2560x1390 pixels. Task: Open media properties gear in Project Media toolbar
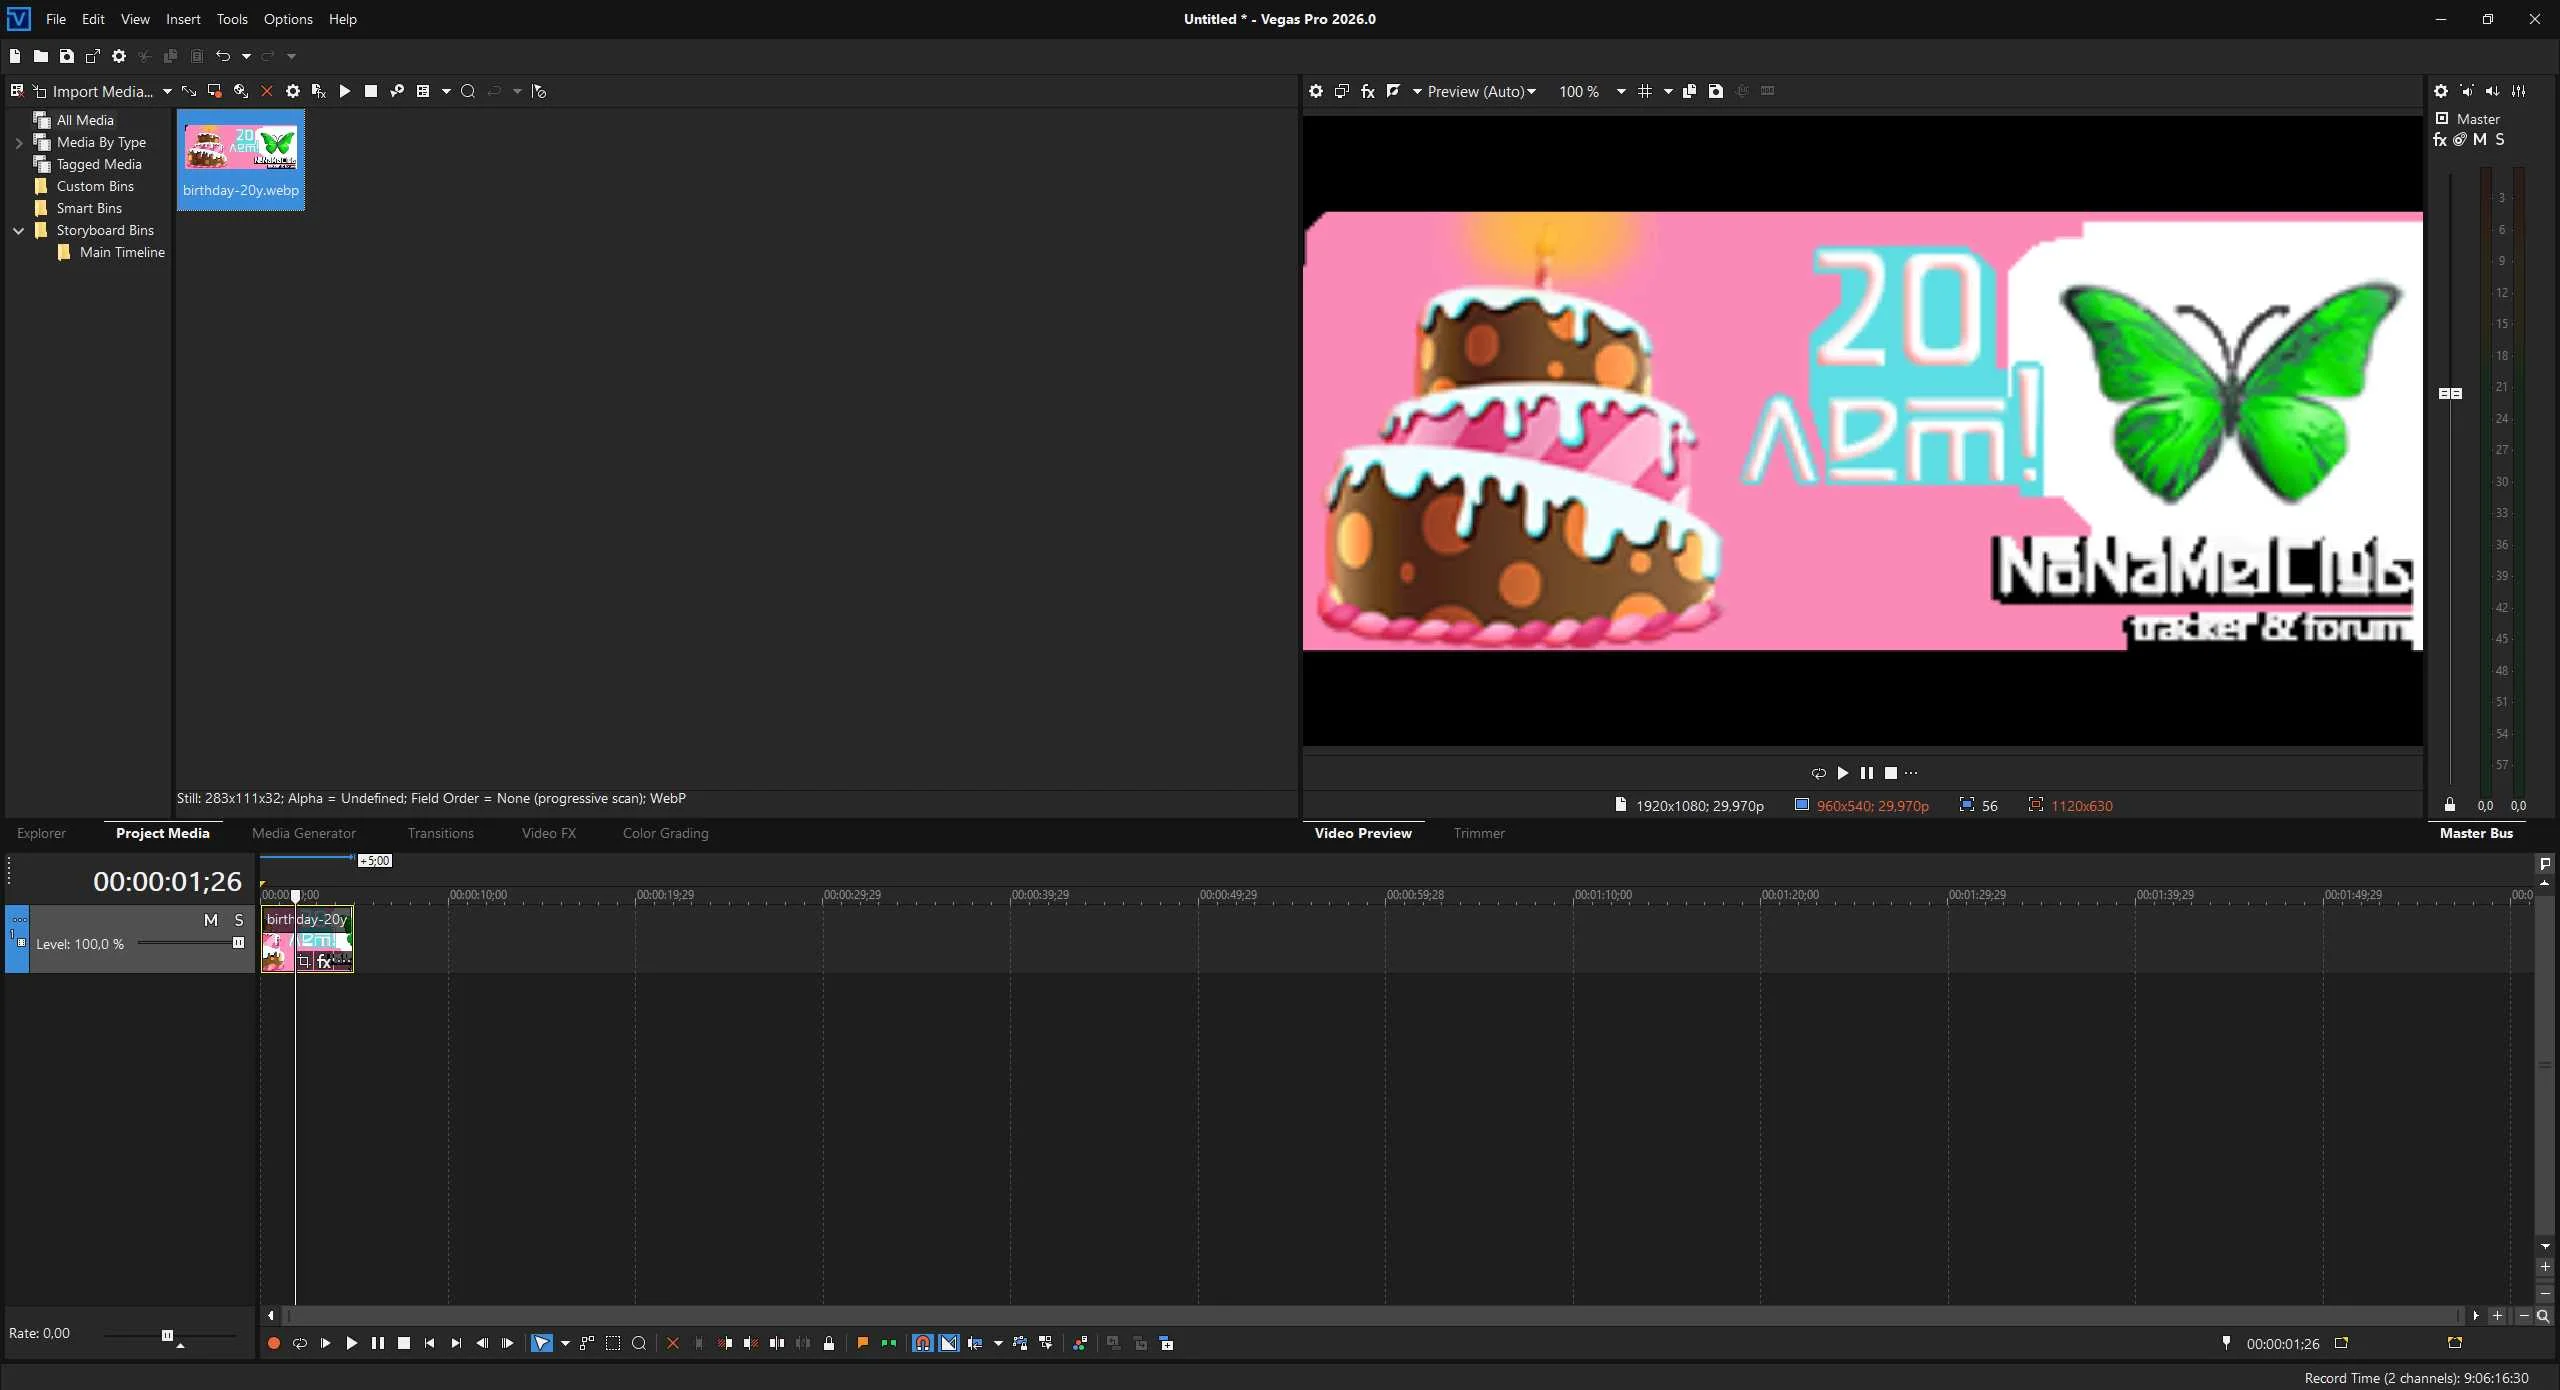[x=293, y=91]
